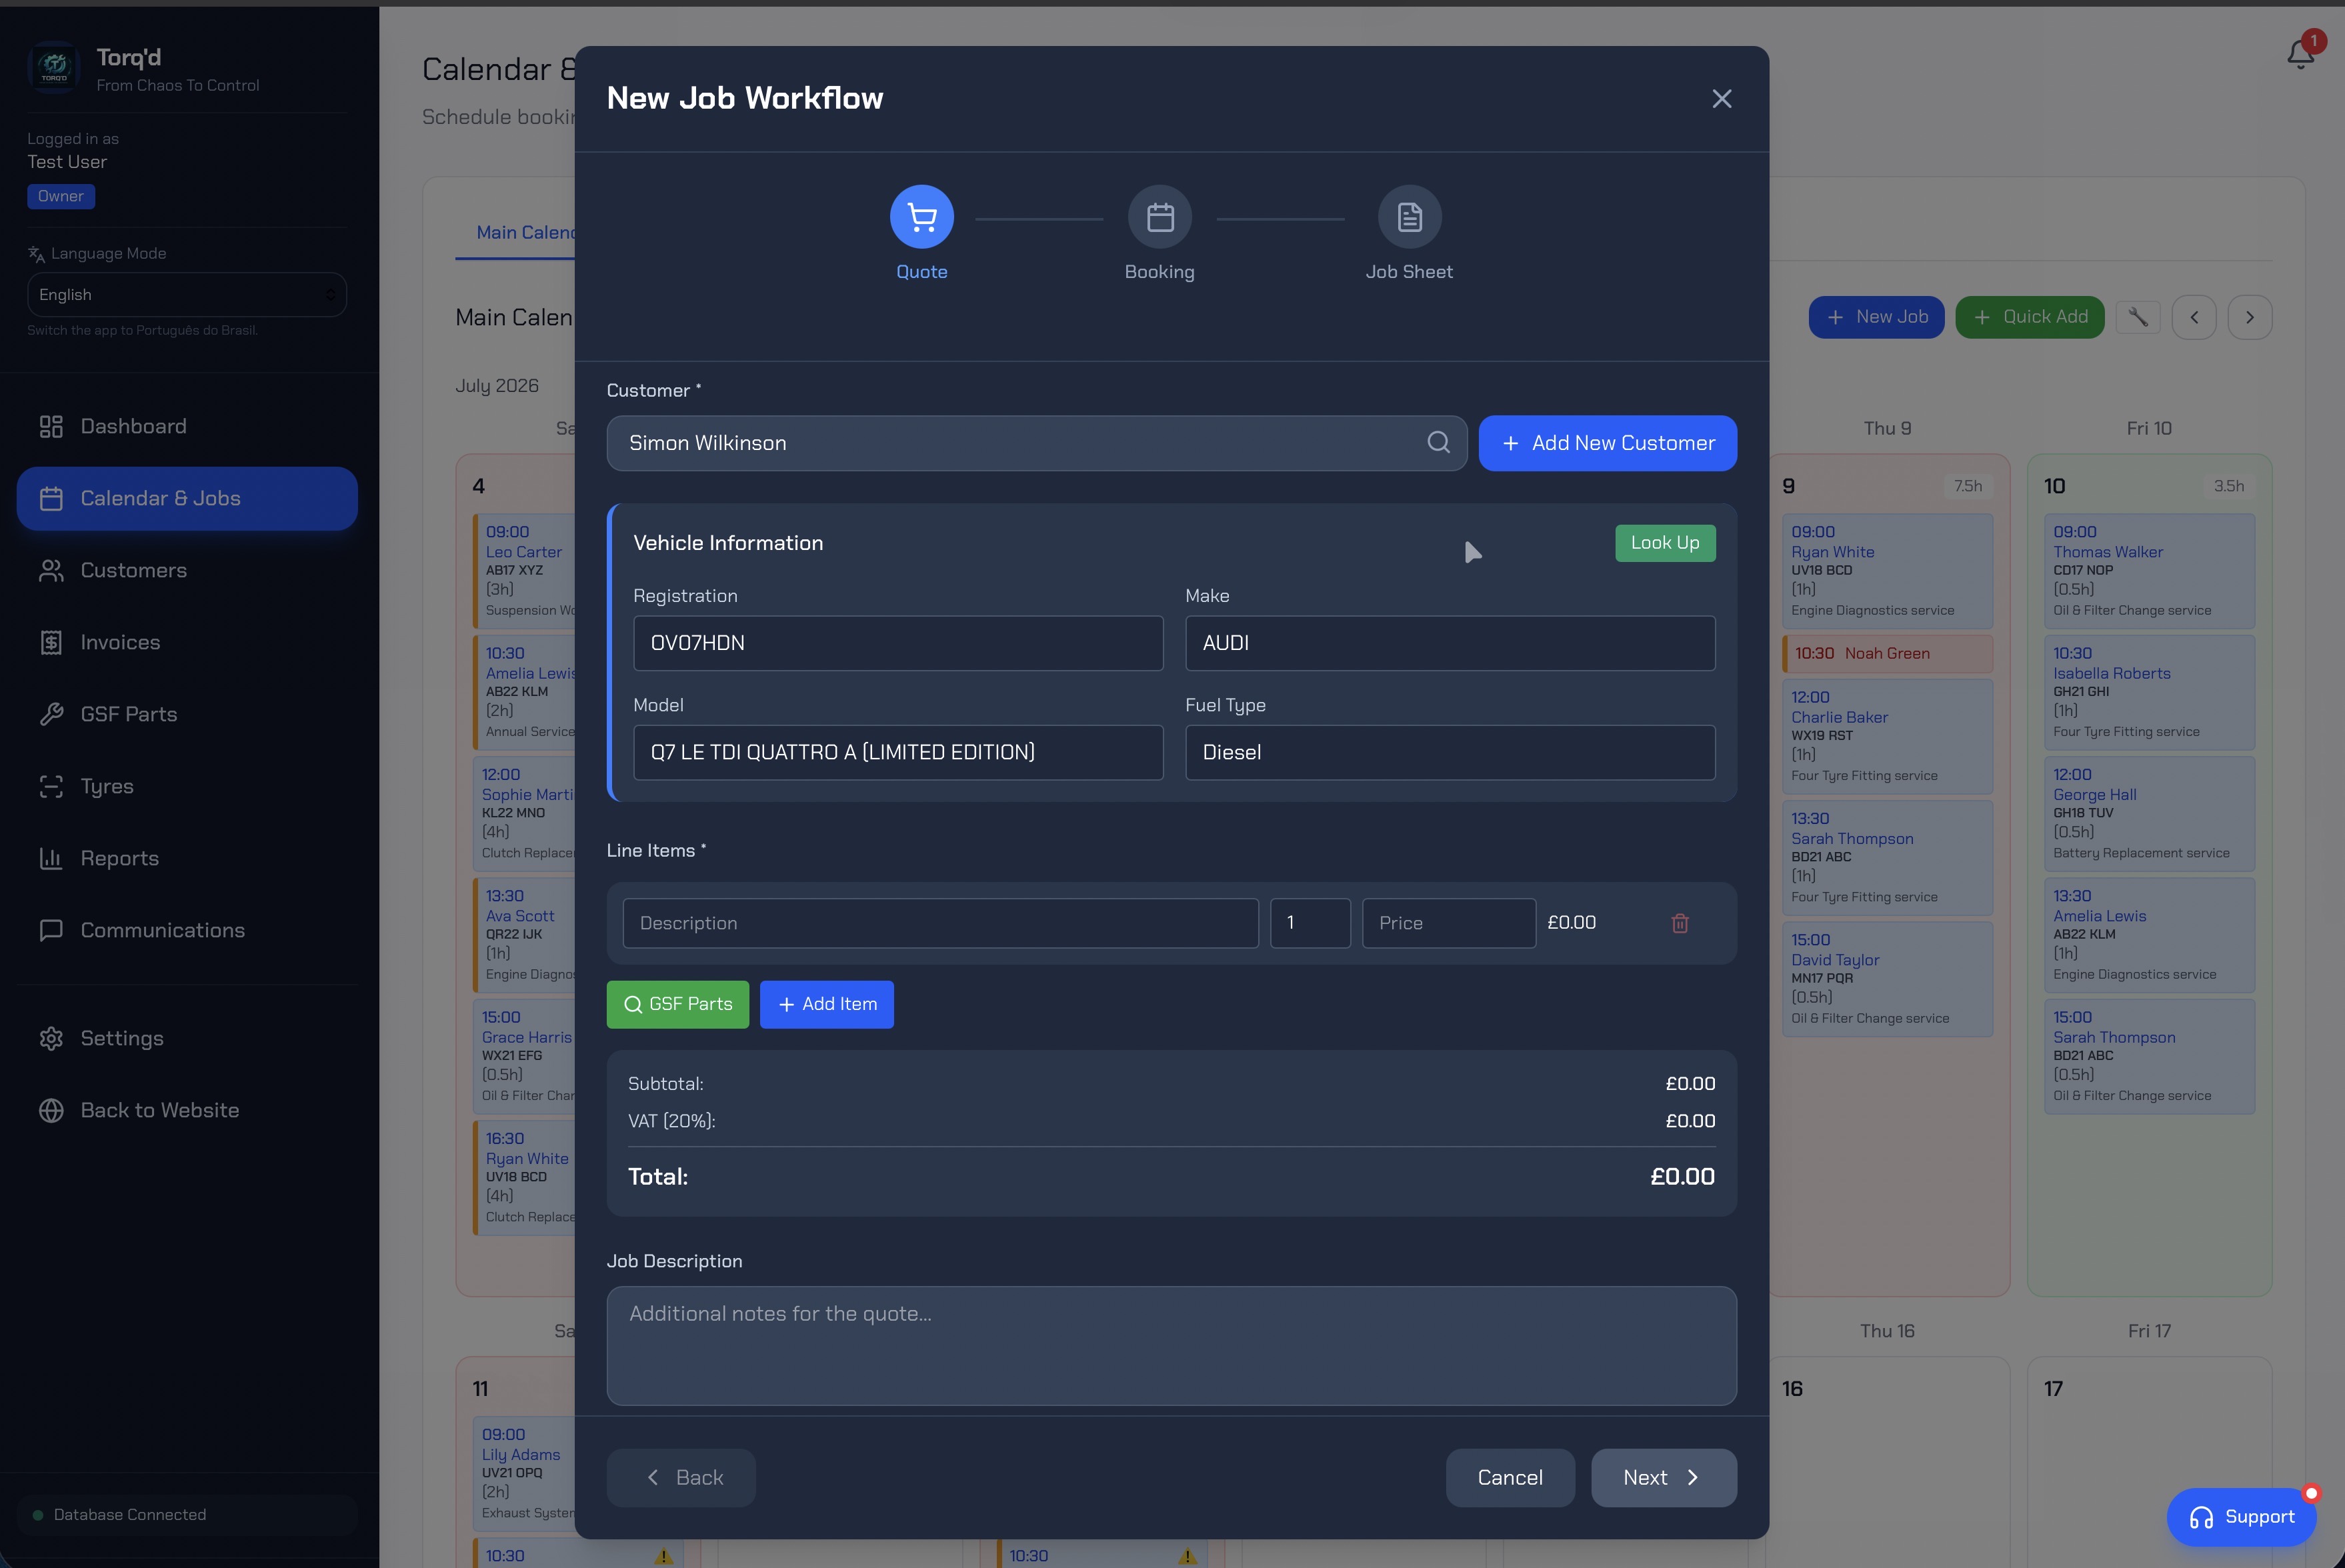Click the green Look Up button
The height and width of the screenshot is (1568, 2345).
(1665, 543)
